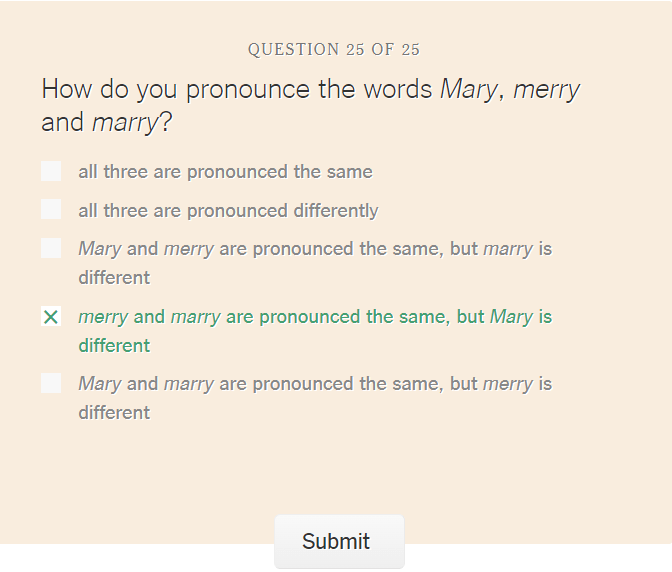The height and width of the screenshot is (572, 672).
Task: Click the italic word "marry?" in the question heading
Action: point(132,123)
